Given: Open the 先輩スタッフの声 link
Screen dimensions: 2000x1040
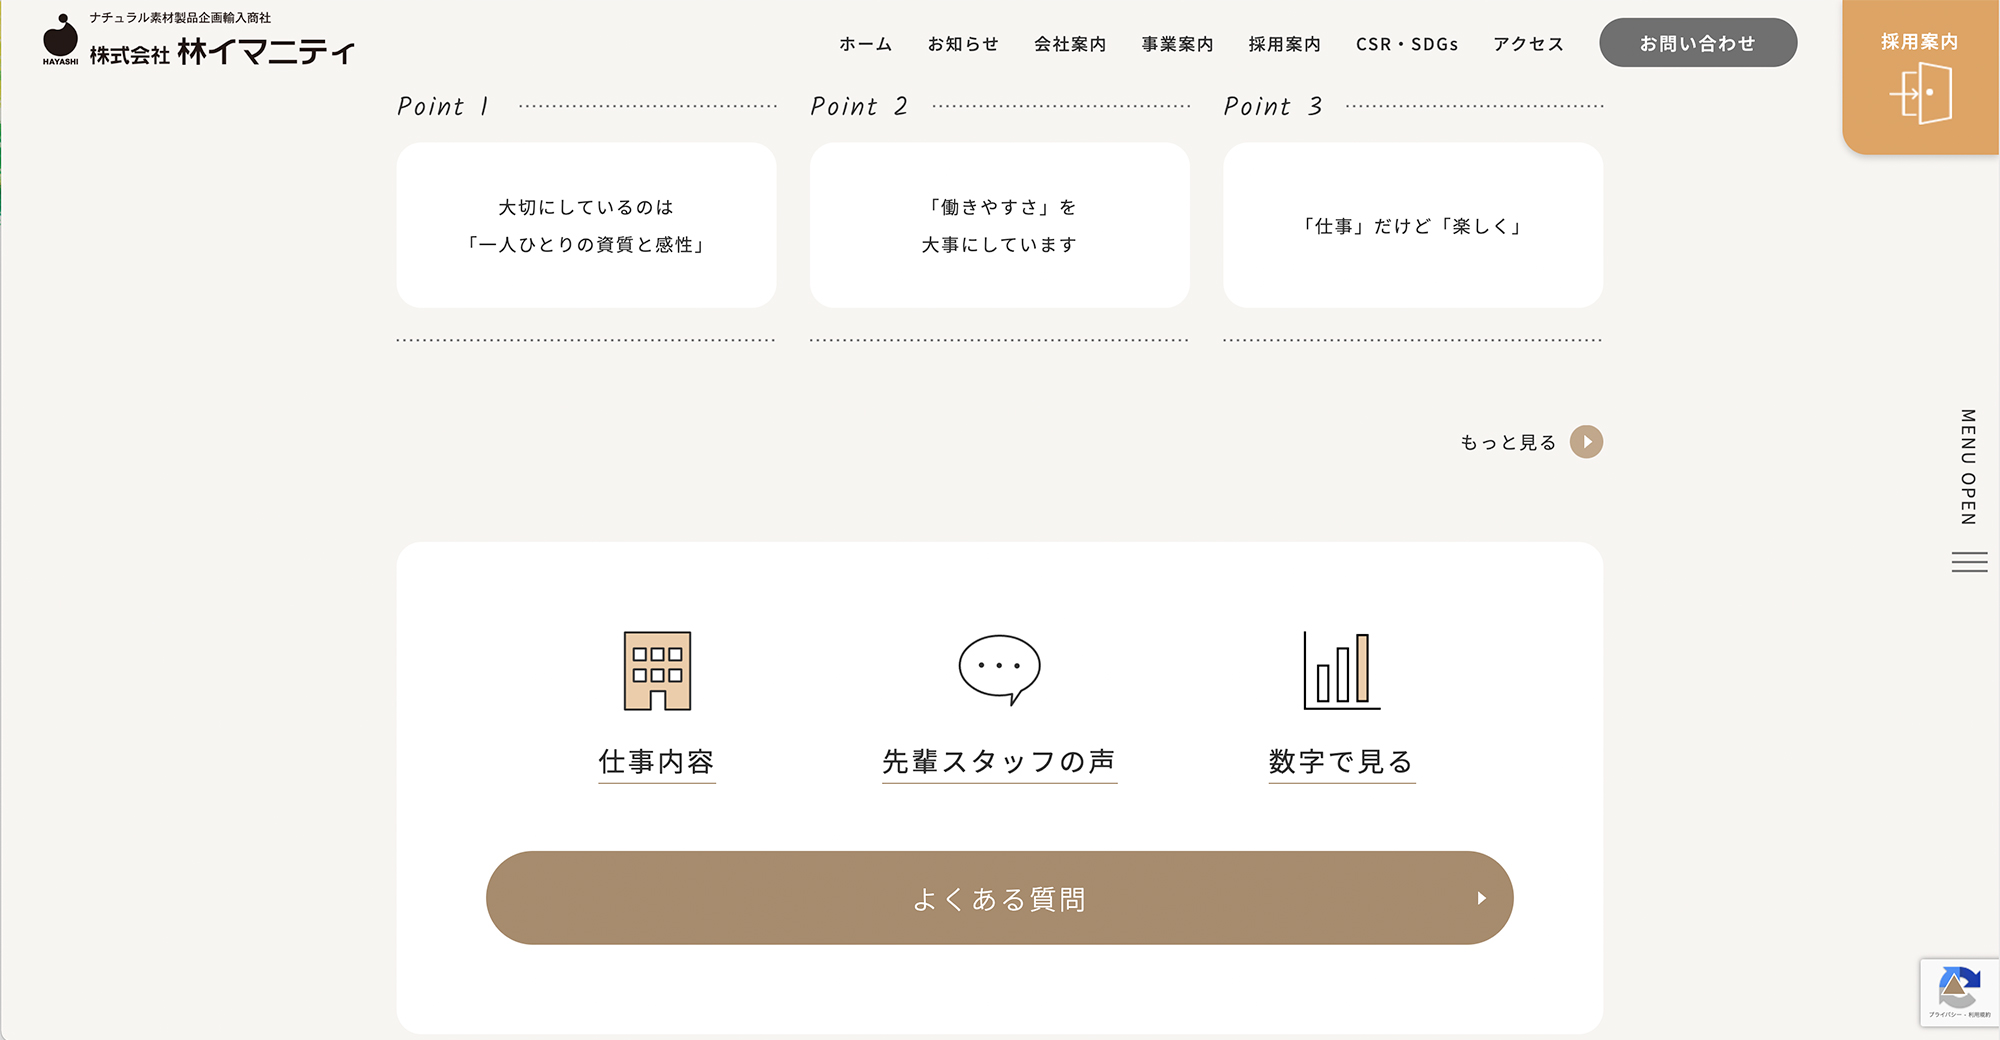Looking at the screenshot, I should point(999,762).
